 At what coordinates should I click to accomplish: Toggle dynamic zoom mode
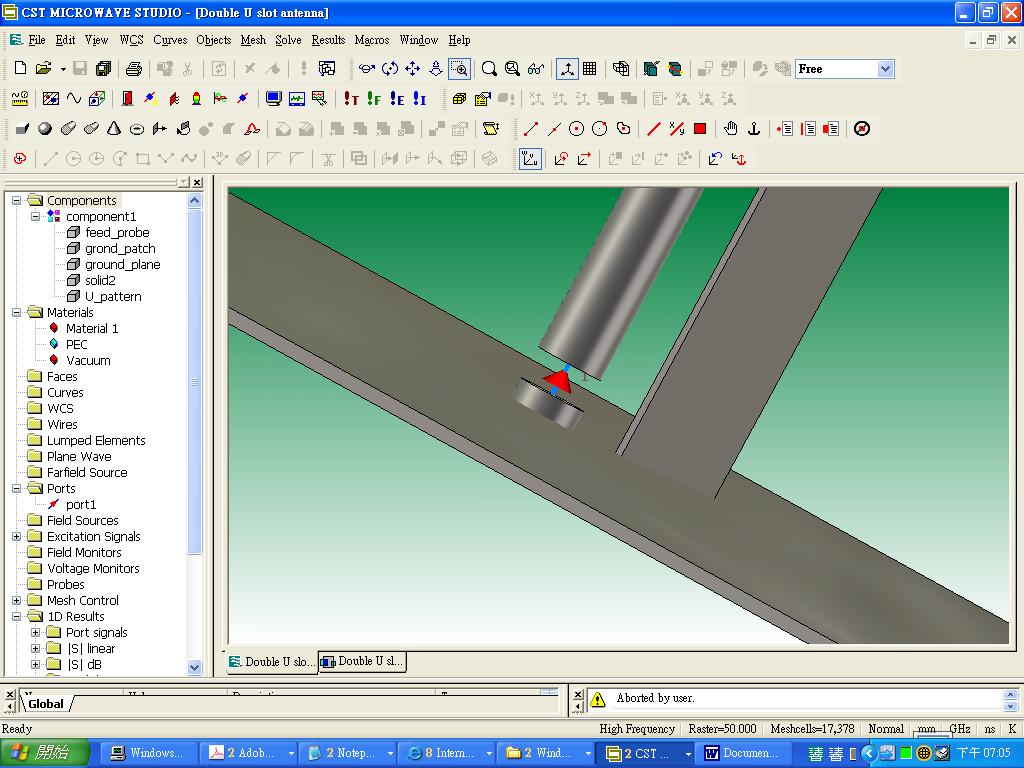tap(436, 69)
